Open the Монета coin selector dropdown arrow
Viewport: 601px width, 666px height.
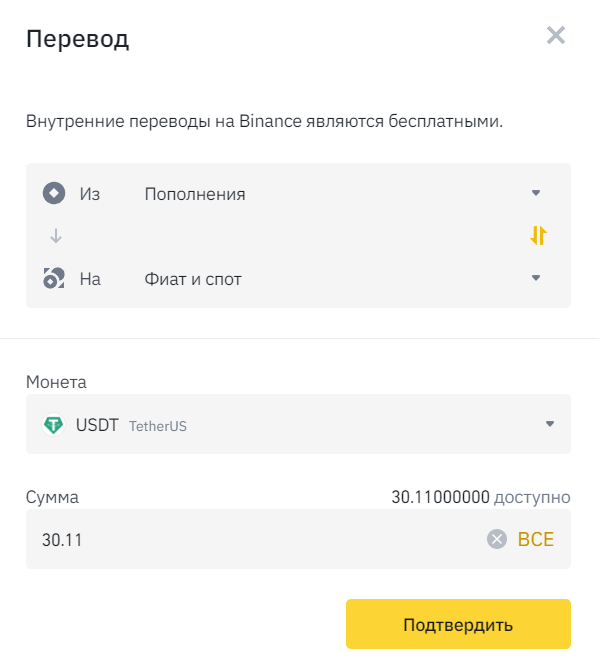click(x=549, y=424)
